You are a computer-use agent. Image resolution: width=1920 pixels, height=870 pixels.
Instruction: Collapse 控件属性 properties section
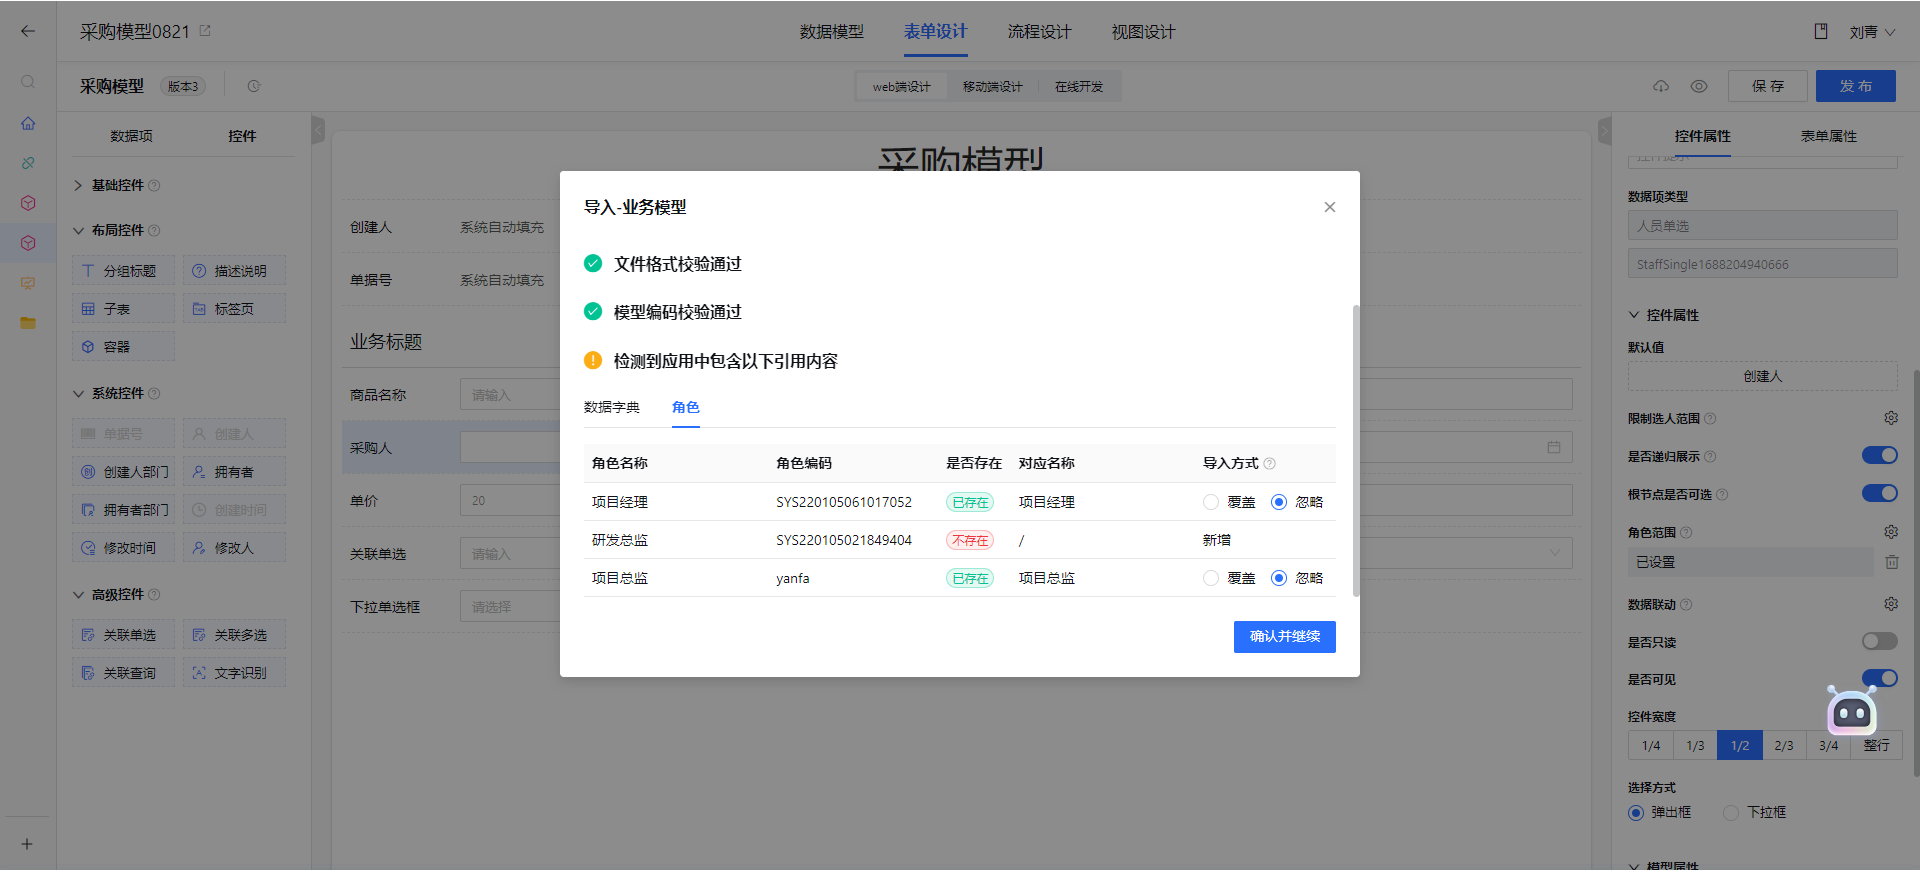(1634, 315)
